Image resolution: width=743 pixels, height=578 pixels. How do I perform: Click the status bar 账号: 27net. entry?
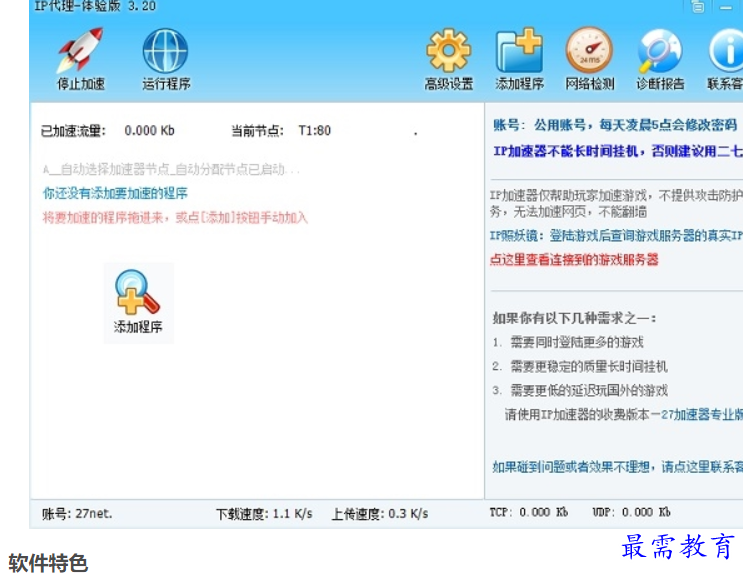[77, 514]
